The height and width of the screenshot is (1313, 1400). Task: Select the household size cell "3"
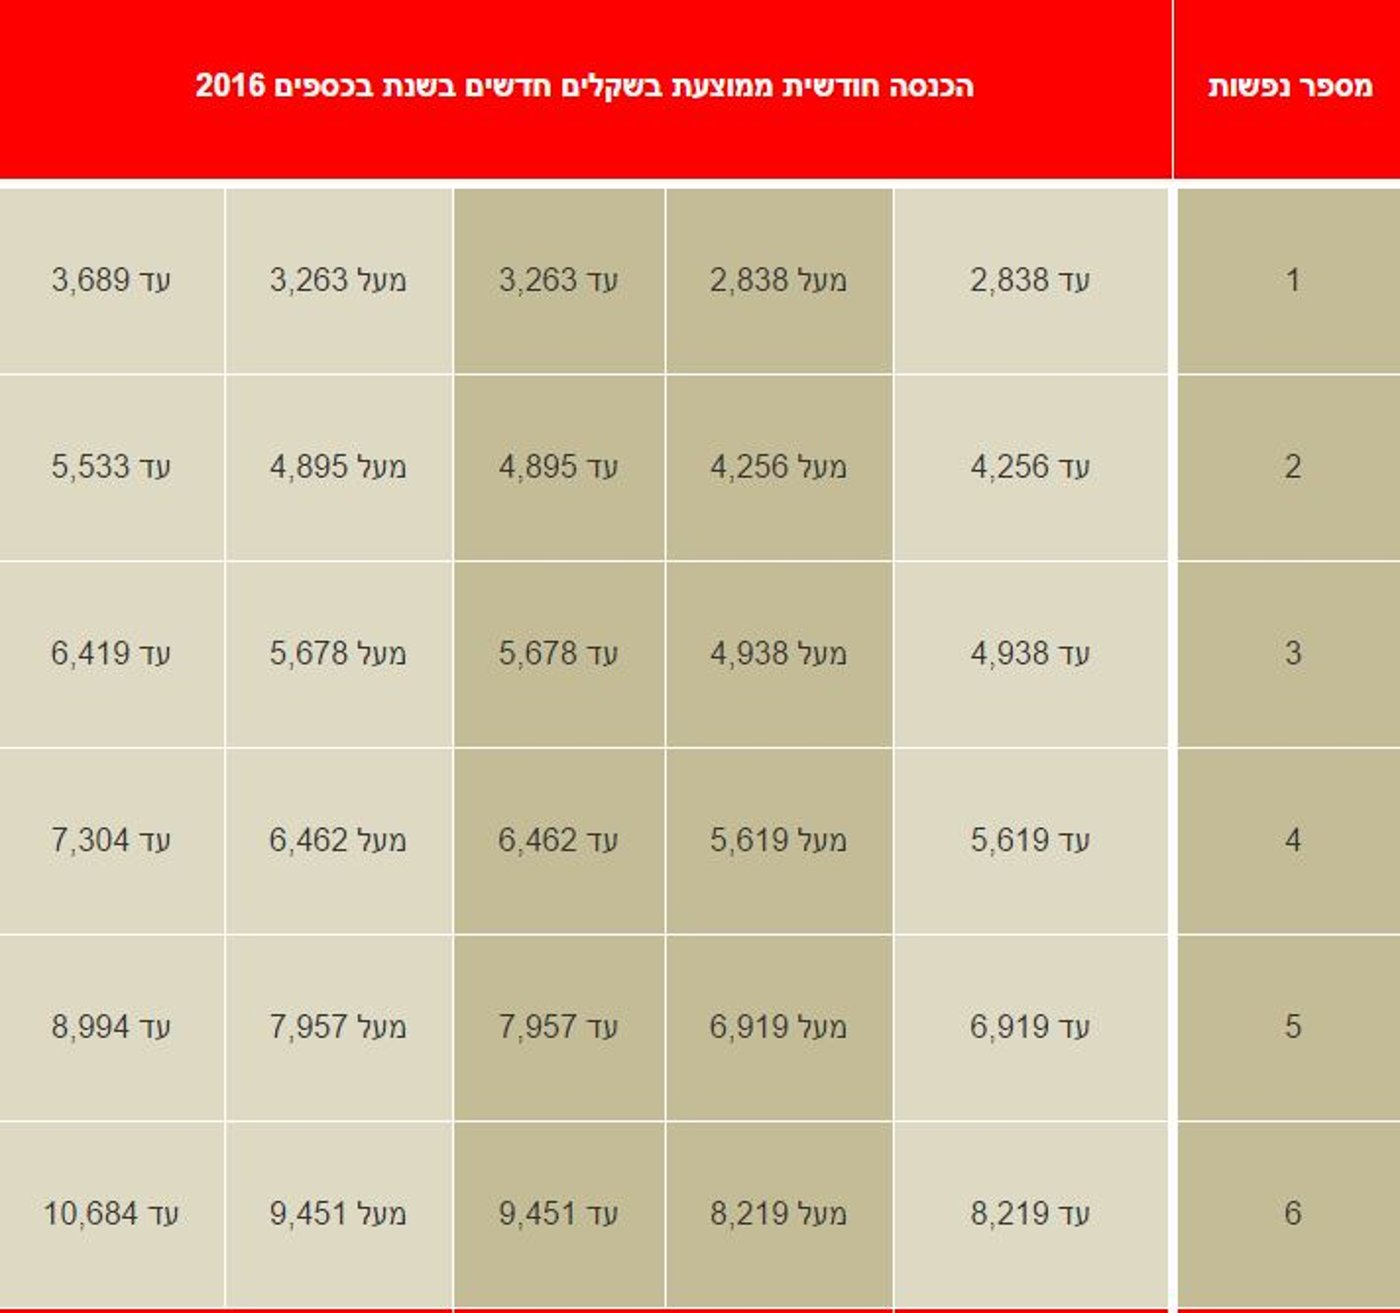click(1290, 655)
